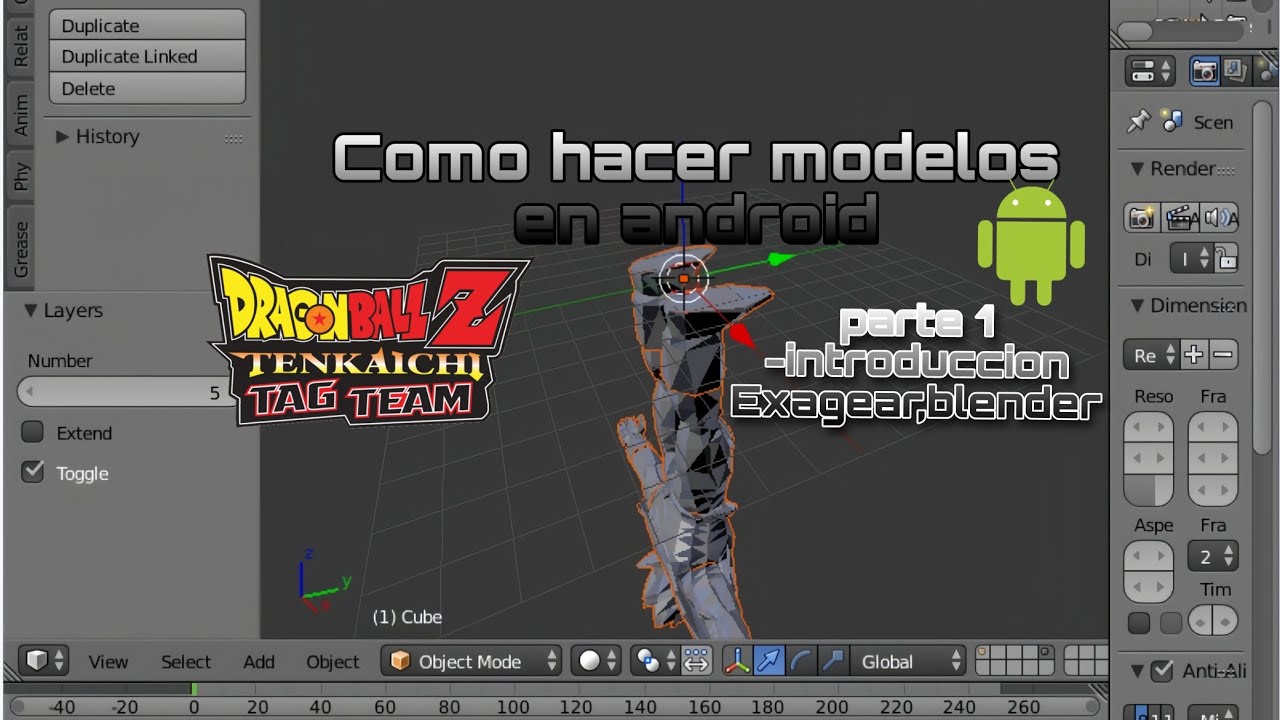Open the Di display dropdown
The image size is (1280, 720).
pyautogui.click(x=1192, y=258)
